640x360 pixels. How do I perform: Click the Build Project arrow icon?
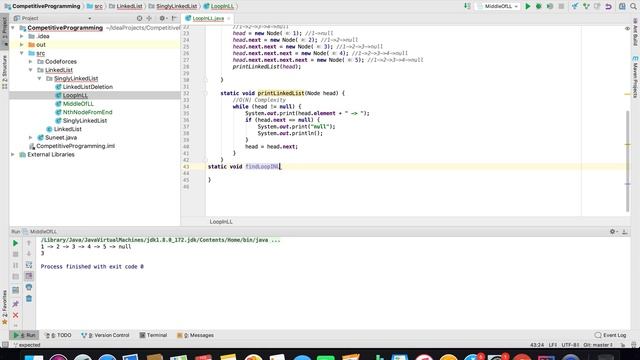pyautogui.click(x=467, y=6)
